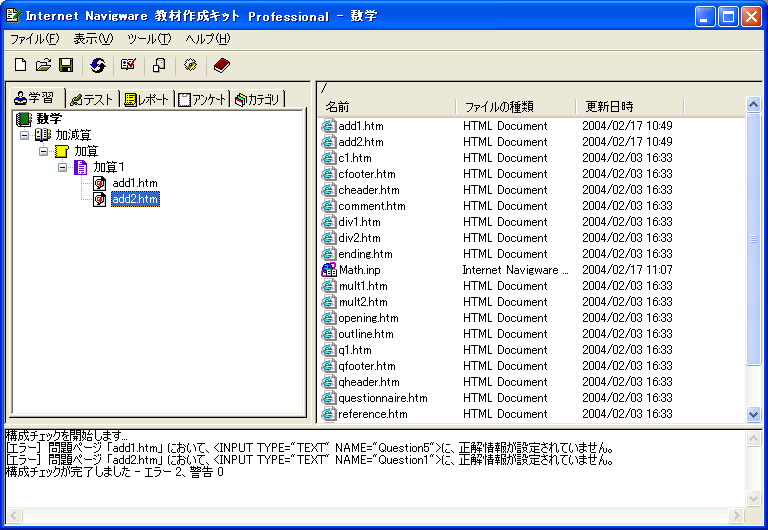Click the Save floppy disk icon
This screenshot has height=530, width=768.
click(66, 65)
